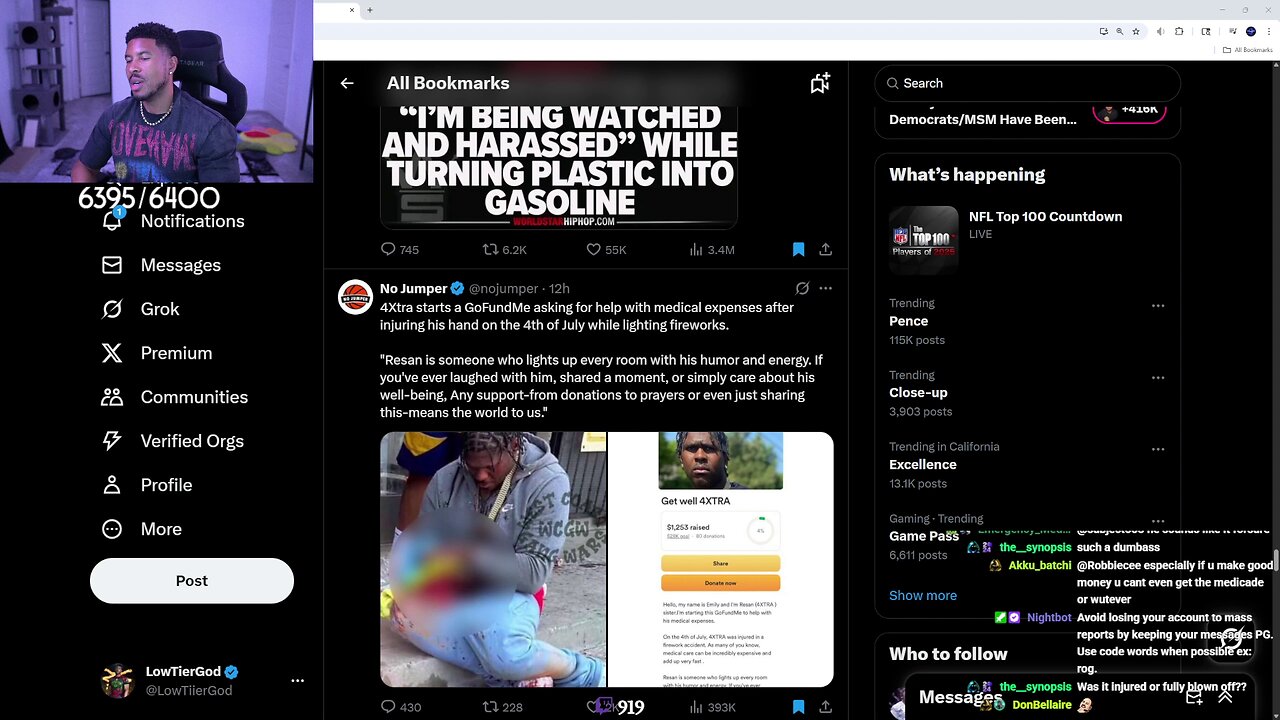
Task: Open the No Jumper display name link
Action: [x=413, y=288]
